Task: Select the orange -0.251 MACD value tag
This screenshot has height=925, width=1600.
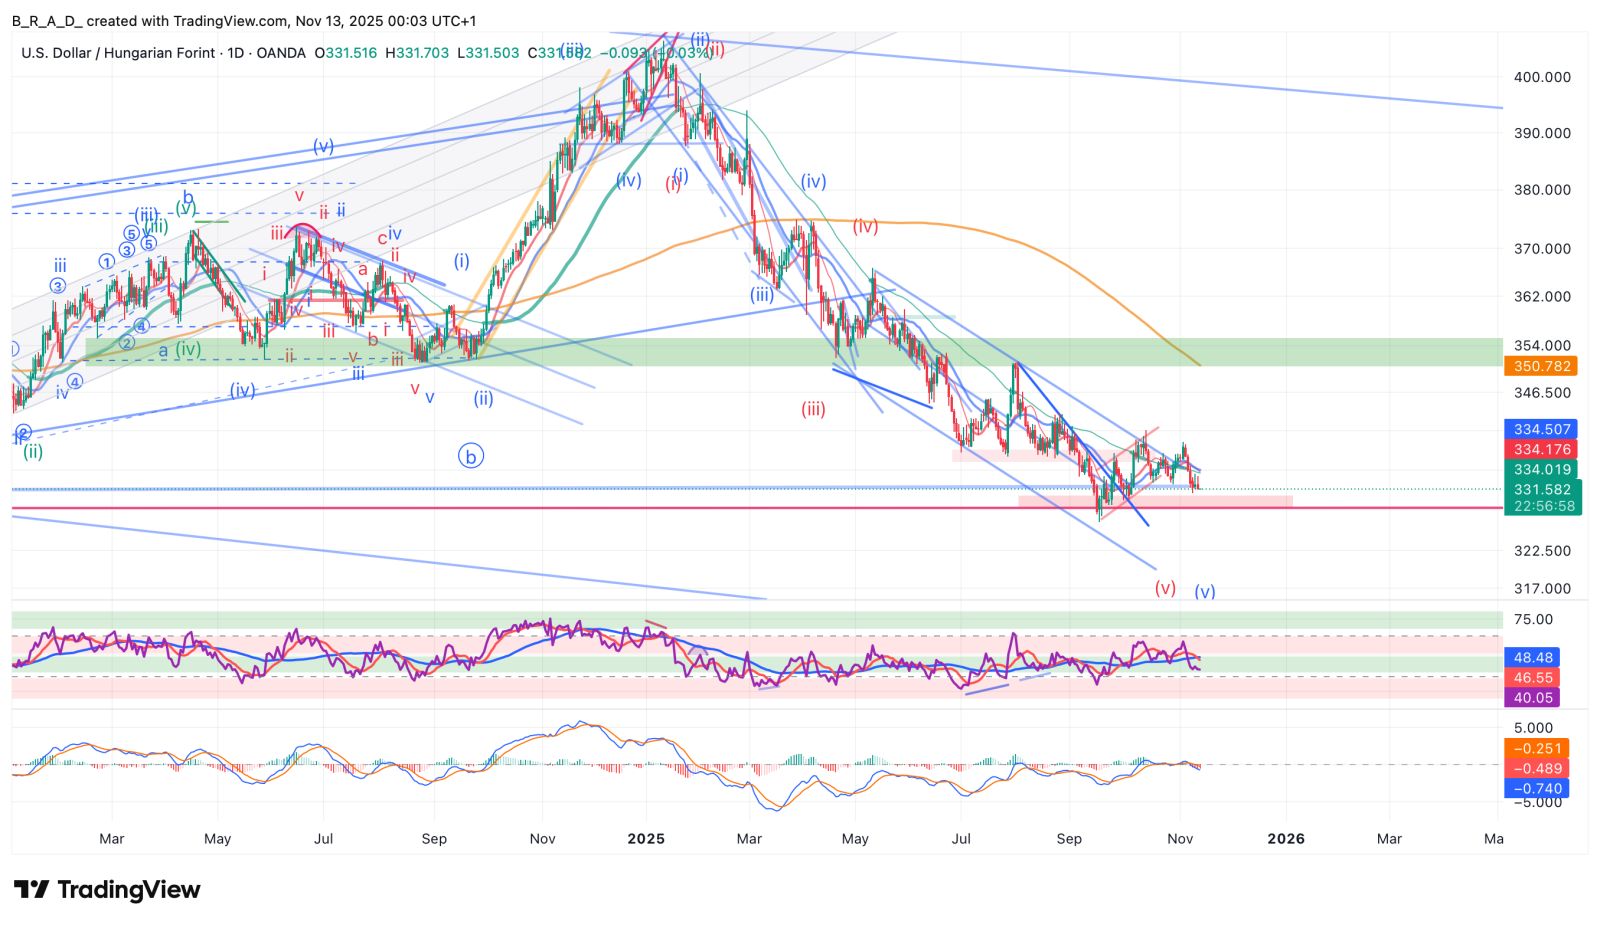Action: click(1537, 749)
